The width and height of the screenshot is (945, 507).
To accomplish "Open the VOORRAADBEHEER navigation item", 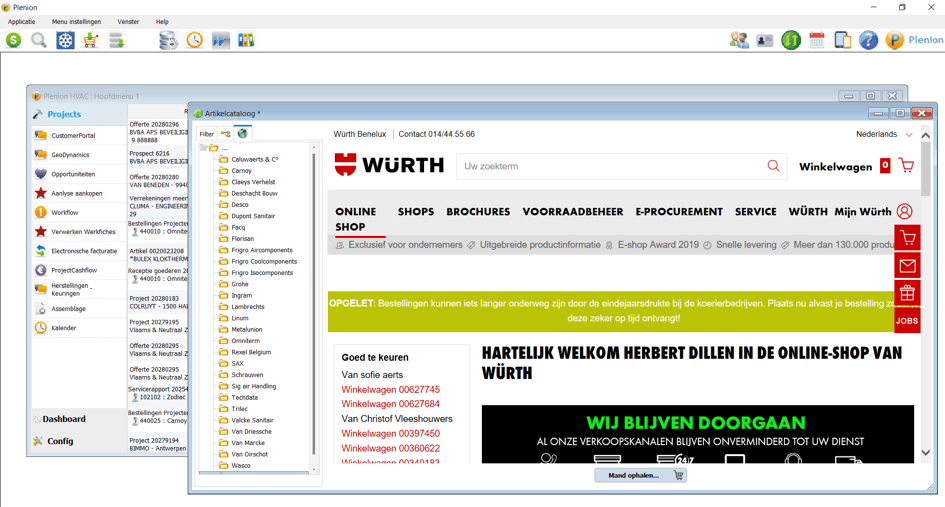I will pos(573,212).
